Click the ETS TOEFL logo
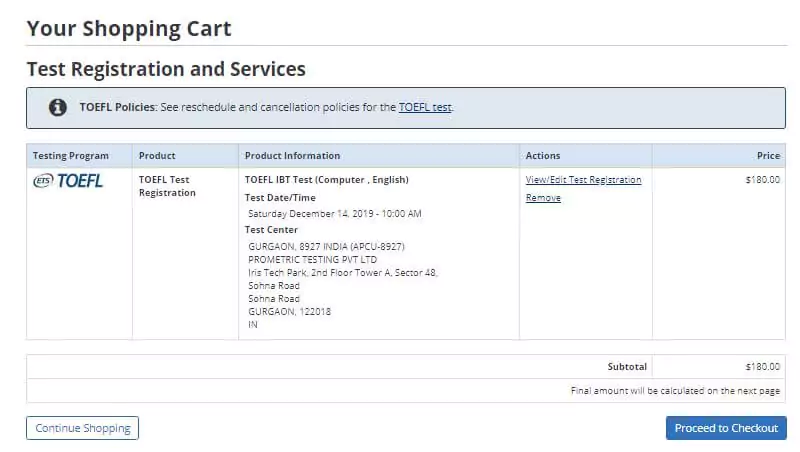This screenshot has height=452, width=800. [68, 181]
